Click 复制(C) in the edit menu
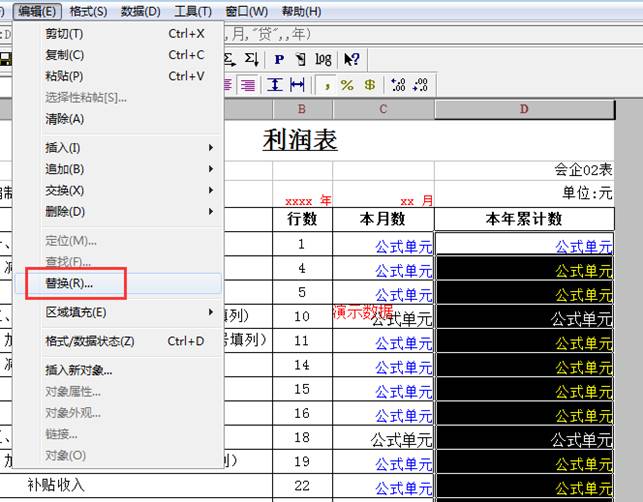Screen dimensions: 643x502 point(65,55)
